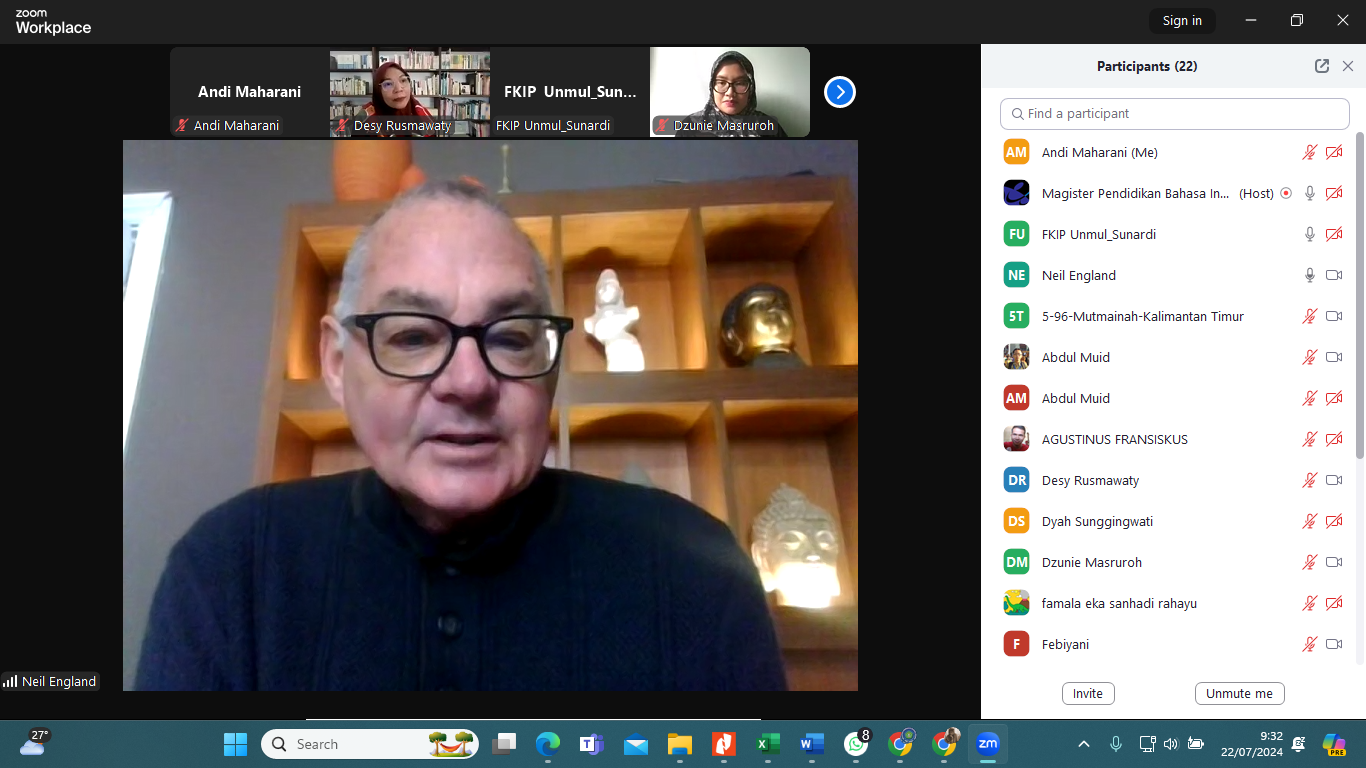The height and width of the screenshot is (768, 1366).
Task: Open Microsoft Excel from the taskbar
Action: tap(768, 744)
